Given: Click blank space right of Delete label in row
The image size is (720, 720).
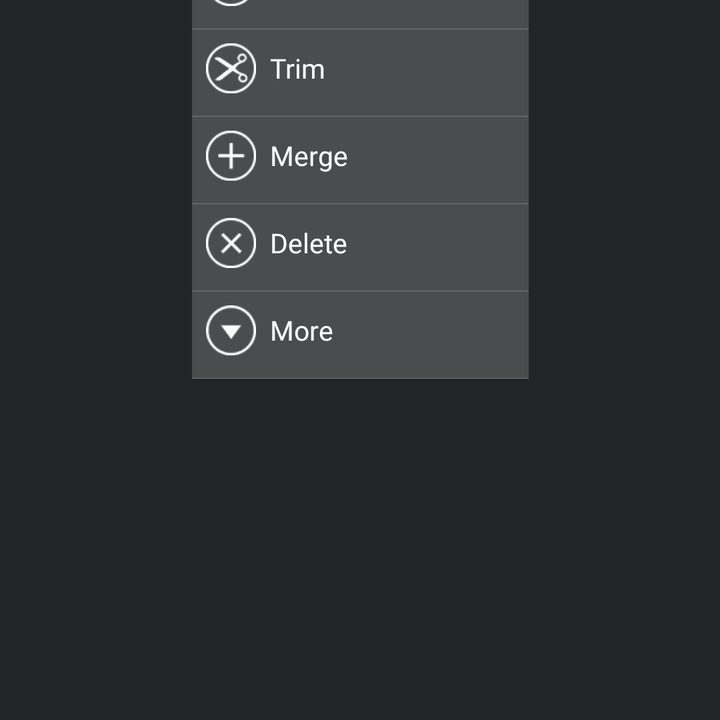Looking at the screenshot, I should coord(438,247).
